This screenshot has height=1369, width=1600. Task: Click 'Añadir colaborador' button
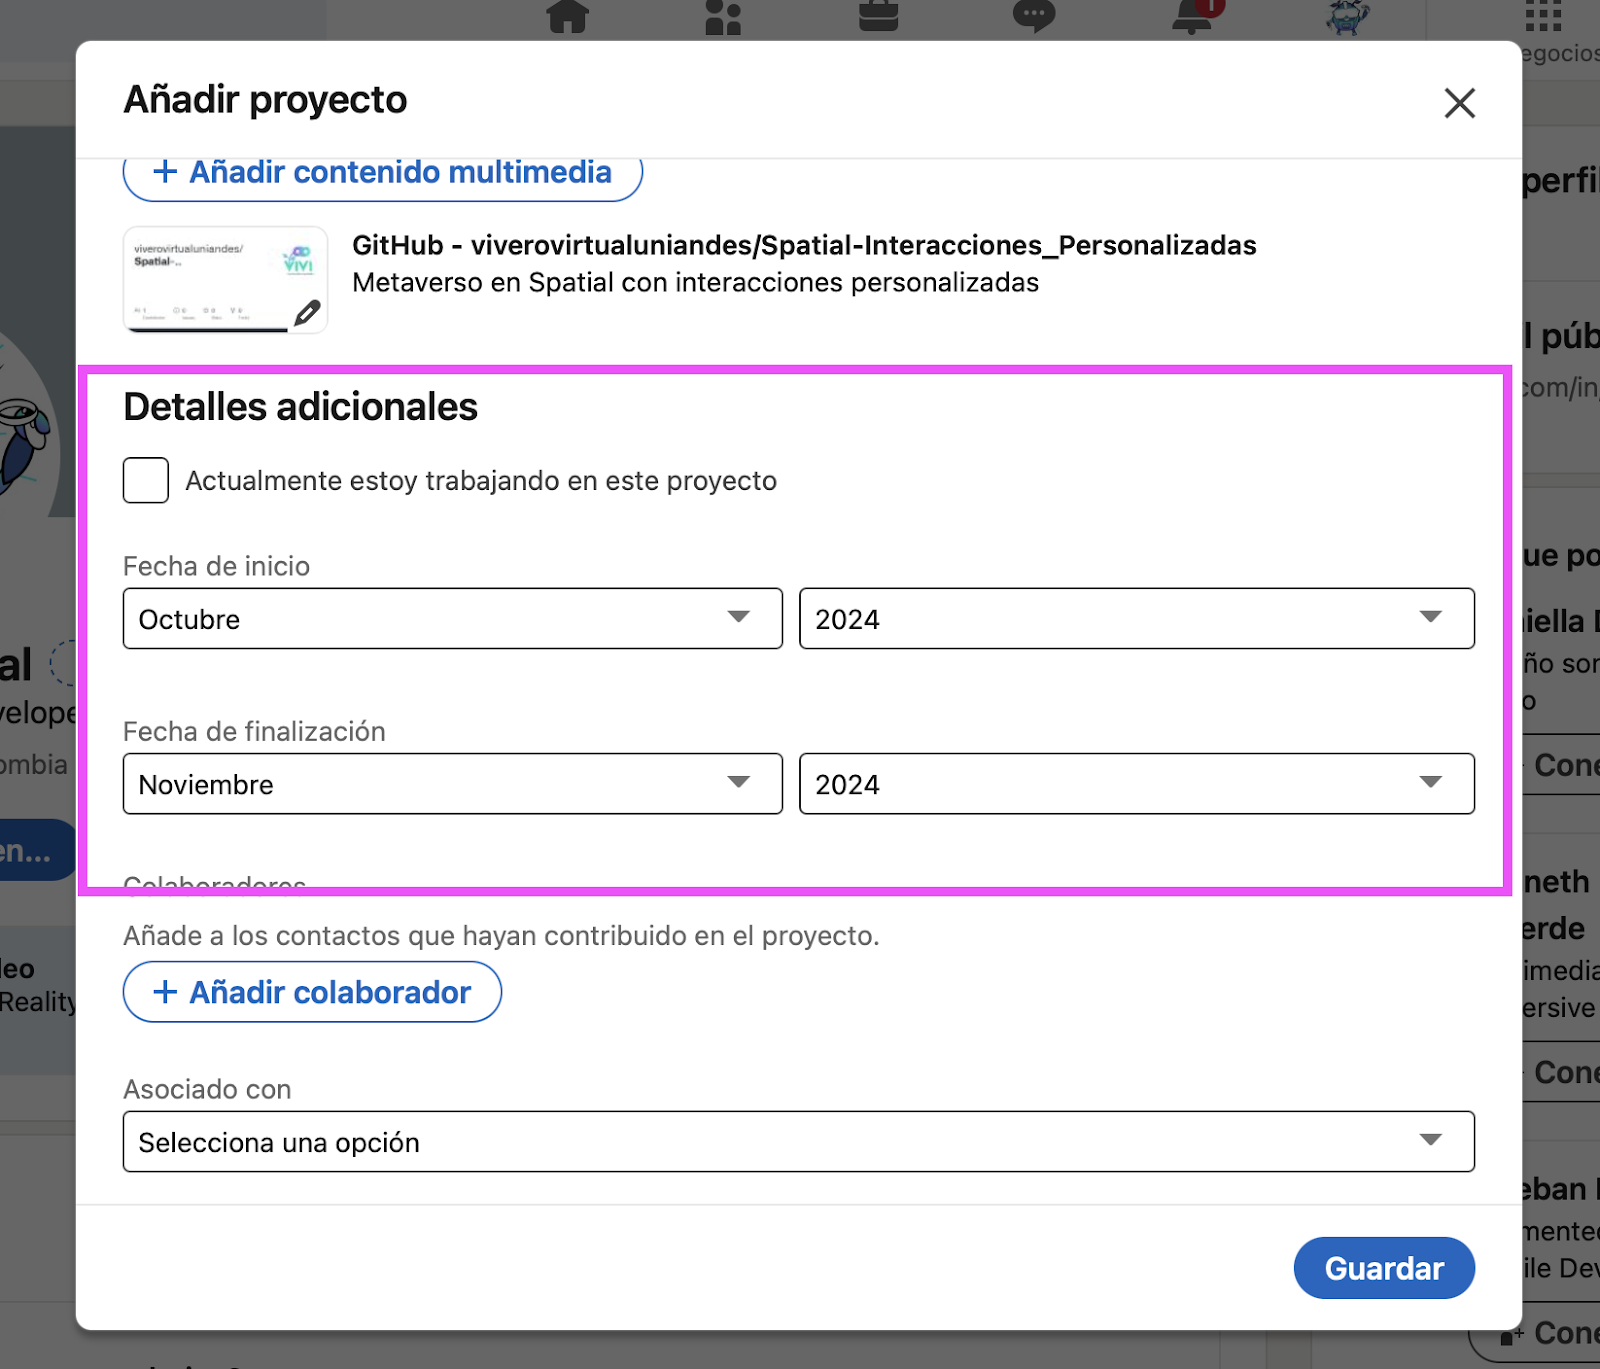tap(312, 992)
